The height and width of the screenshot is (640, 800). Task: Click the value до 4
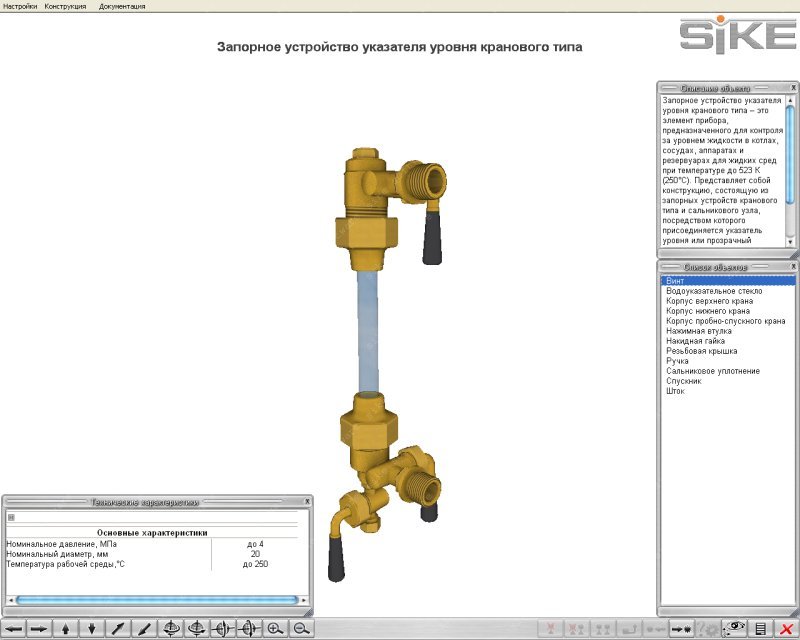pos(255,544)
